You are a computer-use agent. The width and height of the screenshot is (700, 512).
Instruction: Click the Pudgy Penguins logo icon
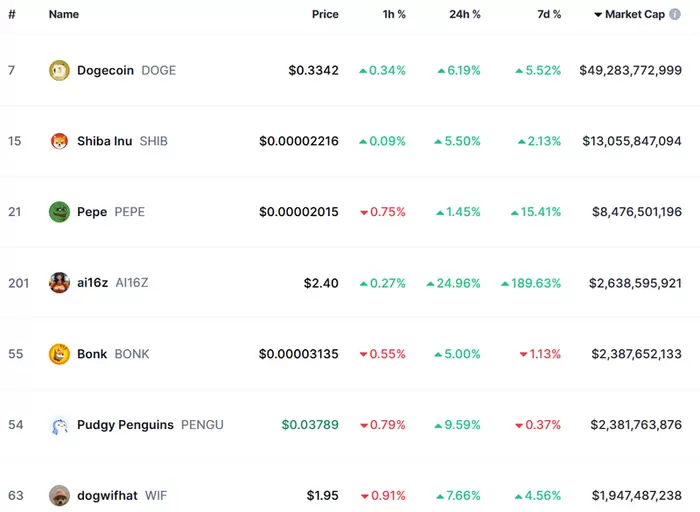[60, 425]
